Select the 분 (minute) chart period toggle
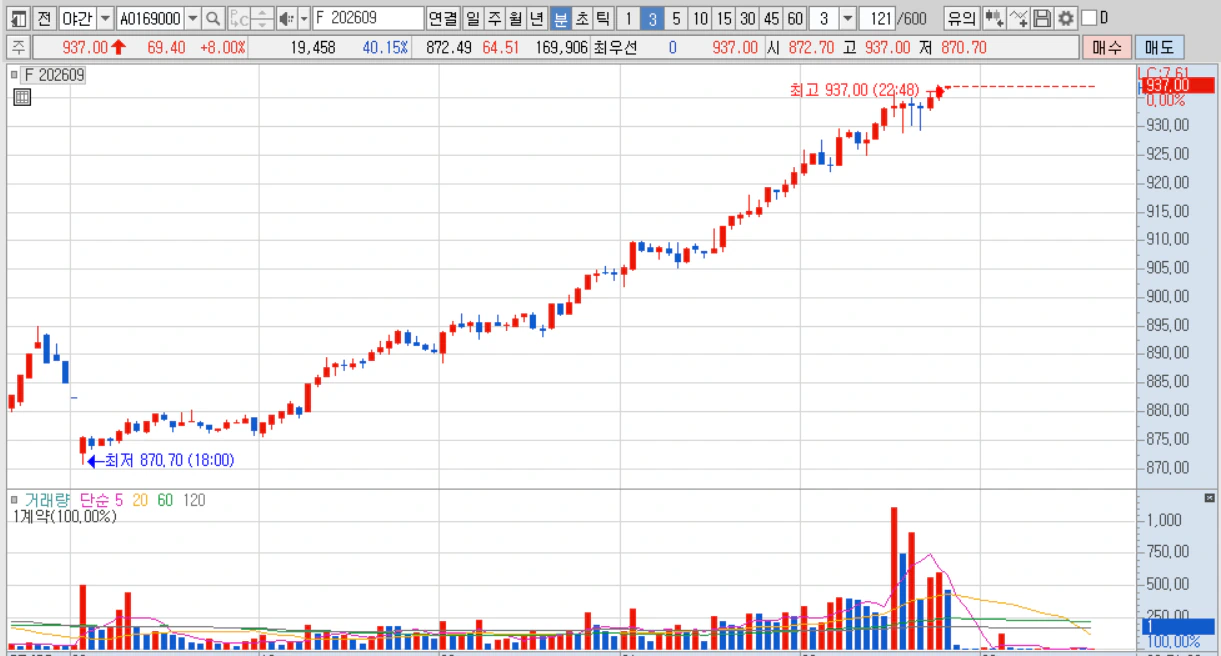This screenshot has width=1221, height=656. click(560, 18)
